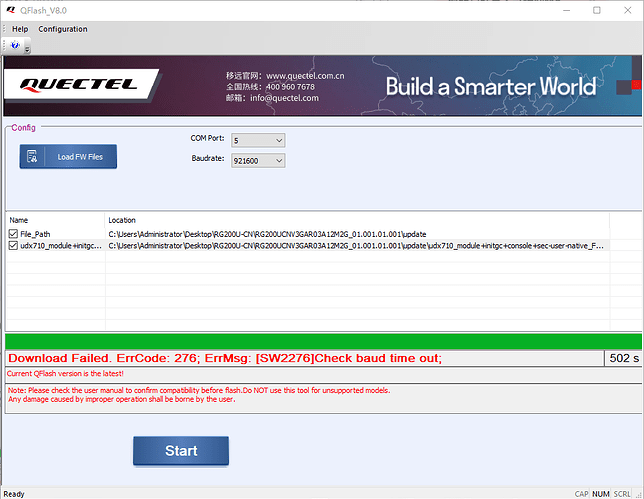
Task: Click the blue about icon in toolbar
Action: pyautogui.click(x=15, y=45)
